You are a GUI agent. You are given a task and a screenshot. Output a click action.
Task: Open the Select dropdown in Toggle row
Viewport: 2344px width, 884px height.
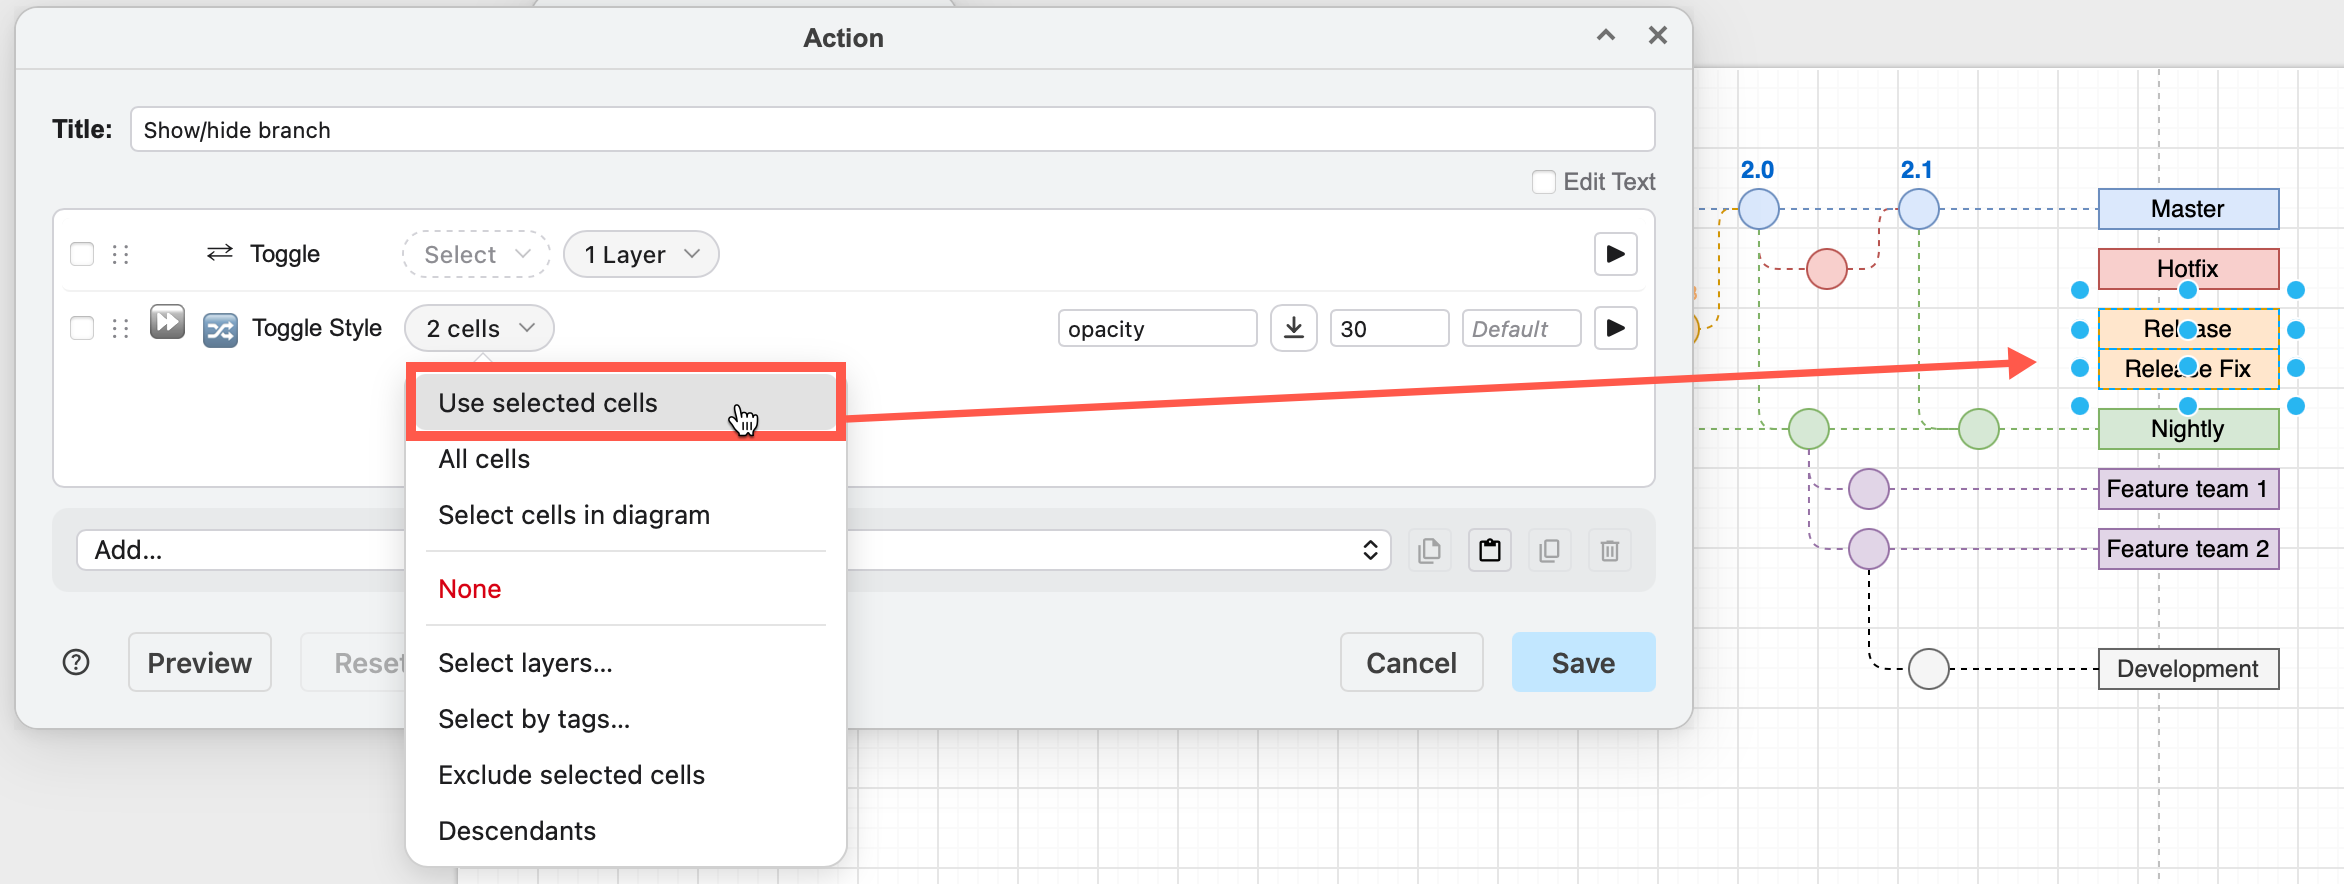pos(476,254)
